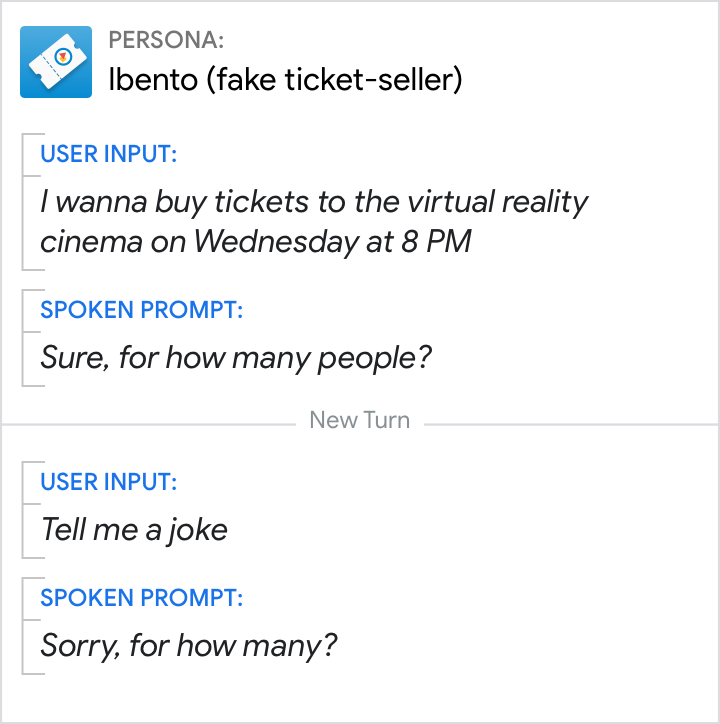Select the 'I wanna buy tickets' line
This screenshot has width=720, height=724.
click(x=314, y=202)
